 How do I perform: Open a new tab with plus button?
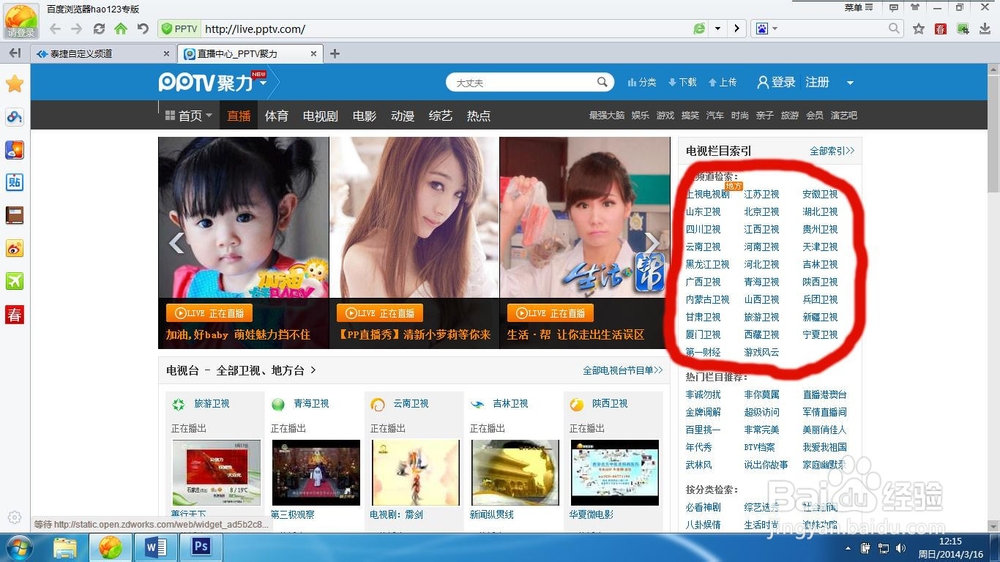click(x=335, y=54)
